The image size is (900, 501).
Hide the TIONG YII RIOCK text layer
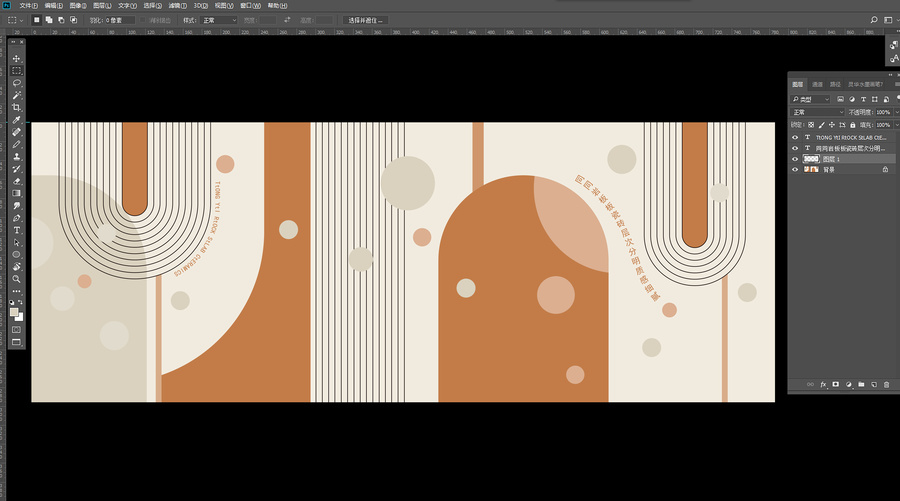(795, 138)
